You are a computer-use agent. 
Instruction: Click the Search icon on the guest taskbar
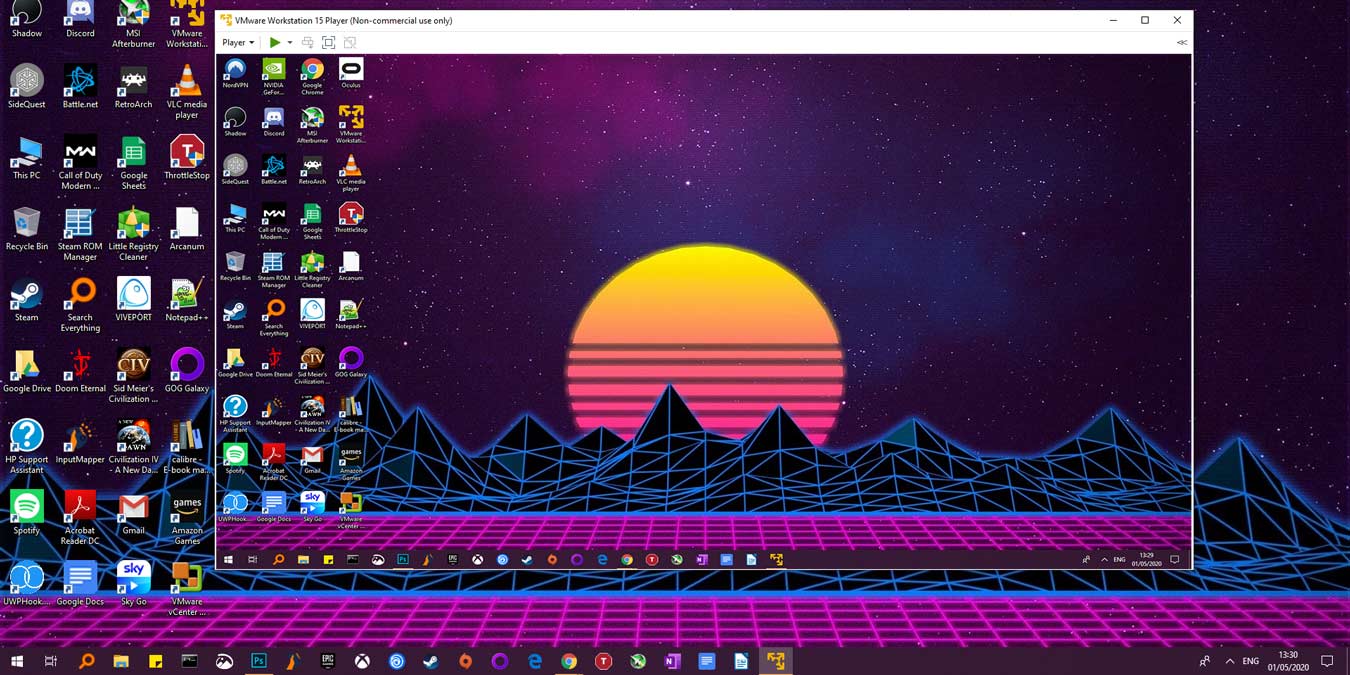(278, 560)
